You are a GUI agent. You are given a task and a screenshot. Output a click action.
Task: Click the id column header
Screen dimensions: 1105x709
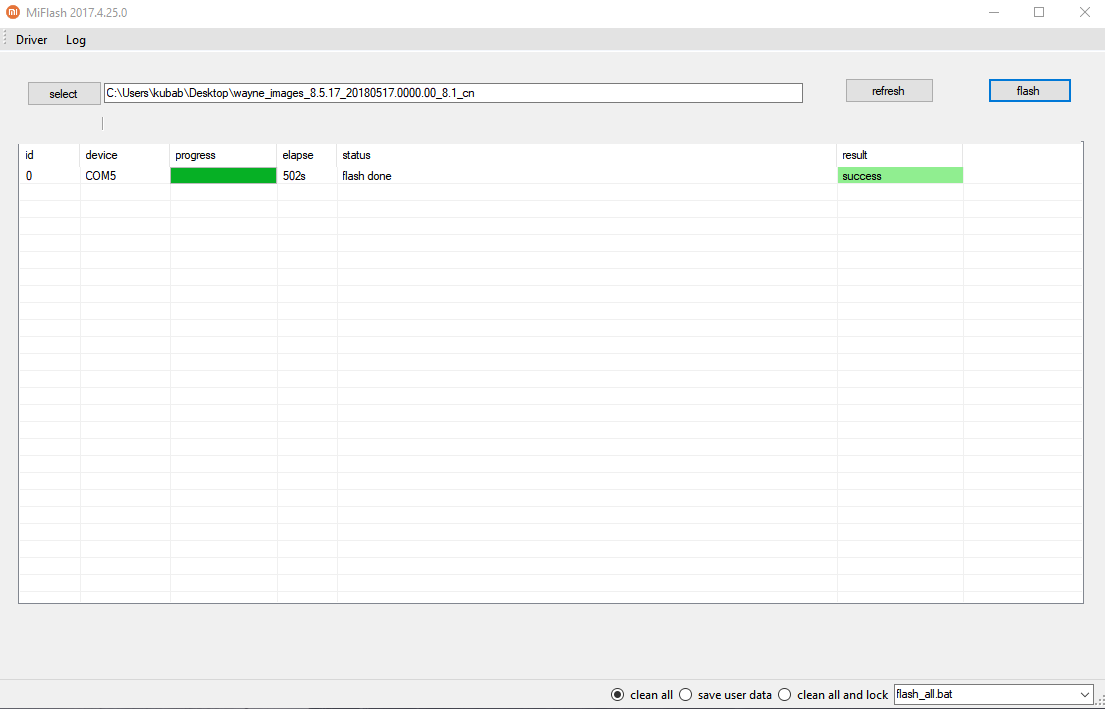[30, 155]
